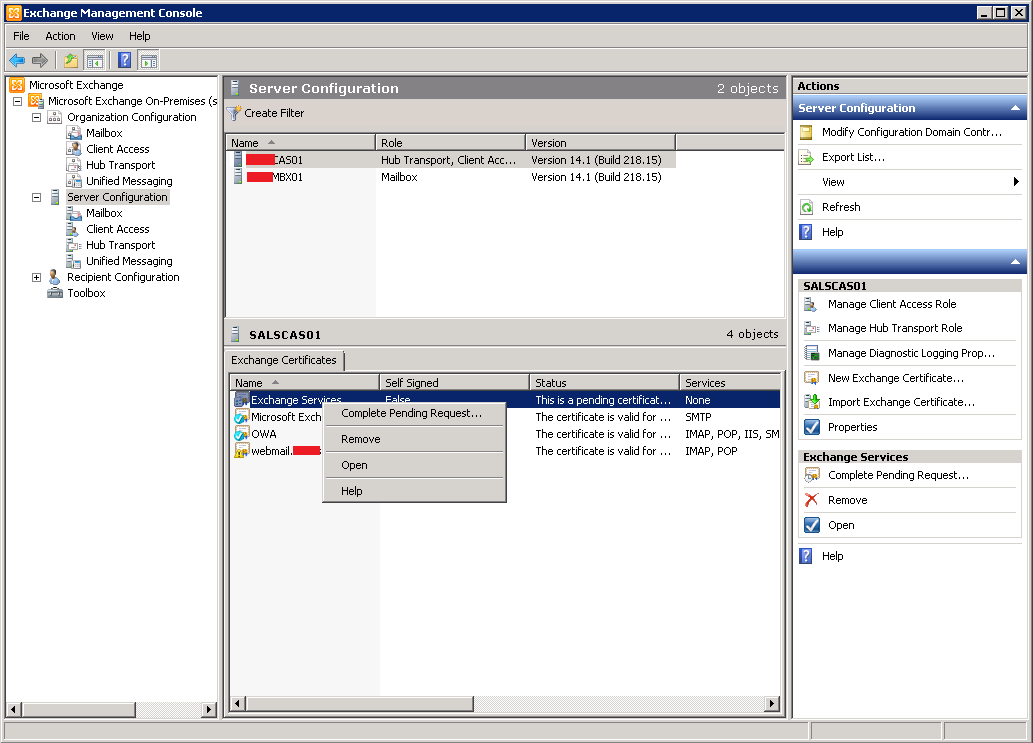Click the certificate list scroll left arrow
The height and width of the screenshot is (743, 1033).
point(238,703)
